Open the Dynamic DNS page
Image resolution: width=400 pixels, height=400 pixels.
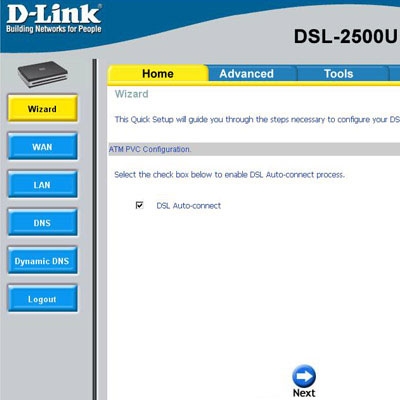coord(42,261)
